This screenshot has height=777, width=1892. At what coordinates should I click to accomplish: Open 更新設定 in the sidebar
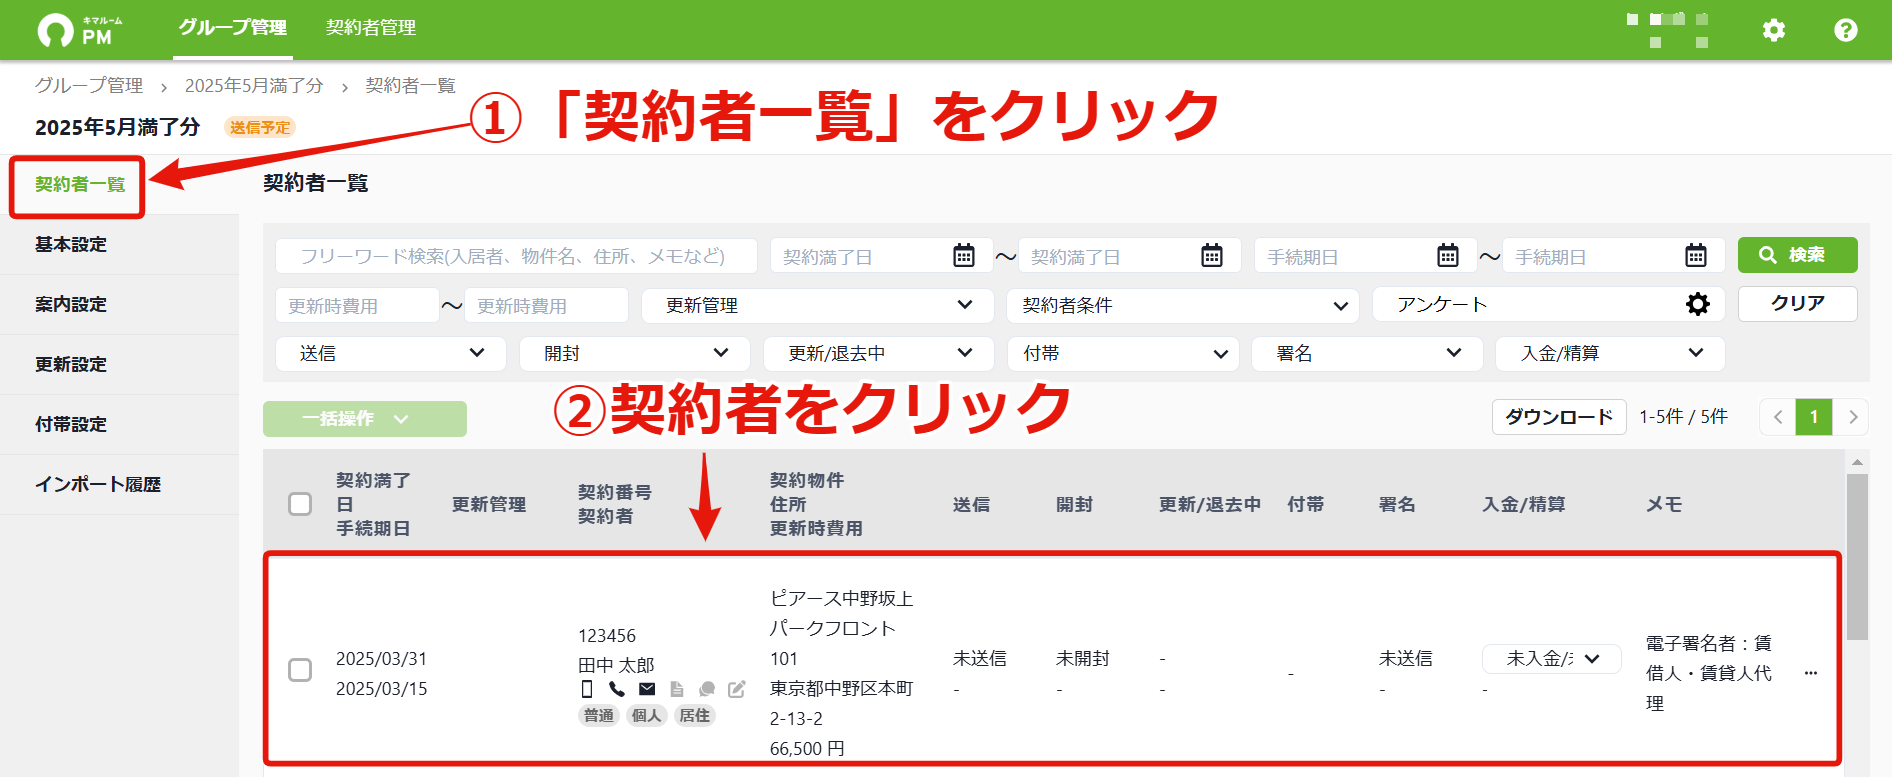[70, 364]
